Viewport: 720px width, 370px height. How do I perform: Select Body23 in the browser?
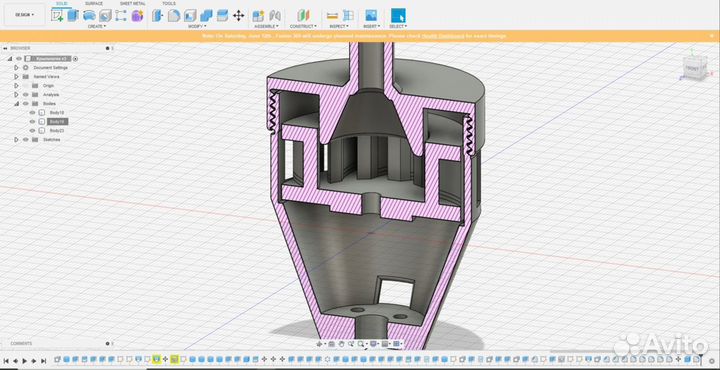[57, 130]
